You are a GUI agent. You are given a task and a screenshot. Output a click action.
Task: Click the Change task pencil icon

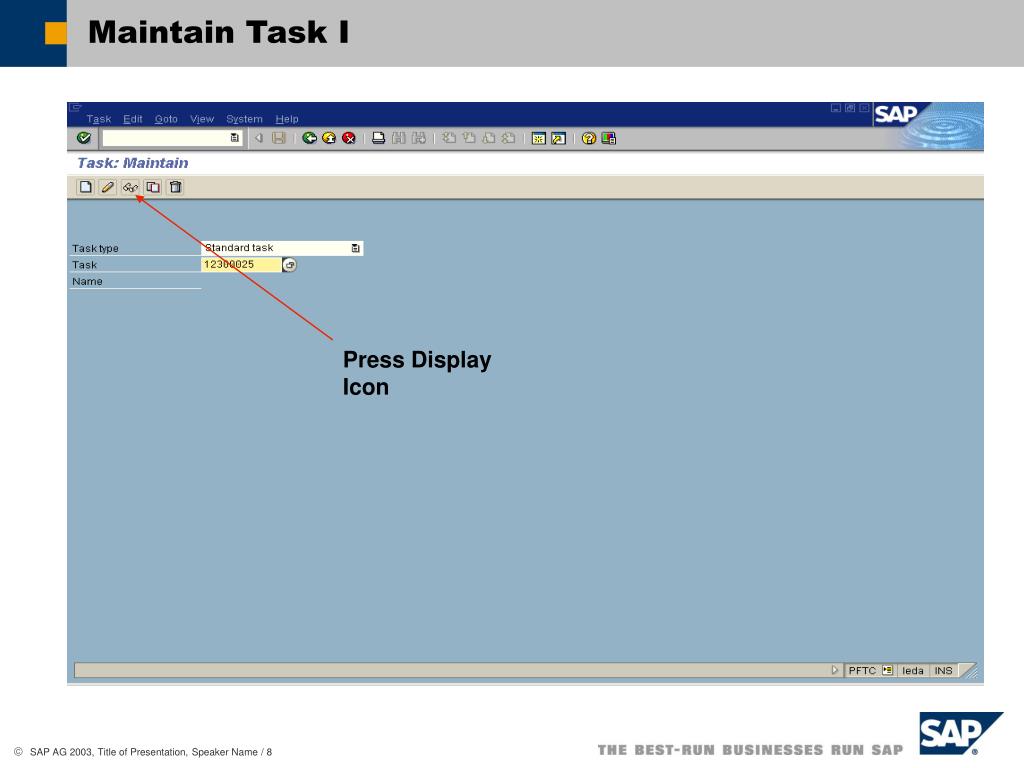point(108,187)
